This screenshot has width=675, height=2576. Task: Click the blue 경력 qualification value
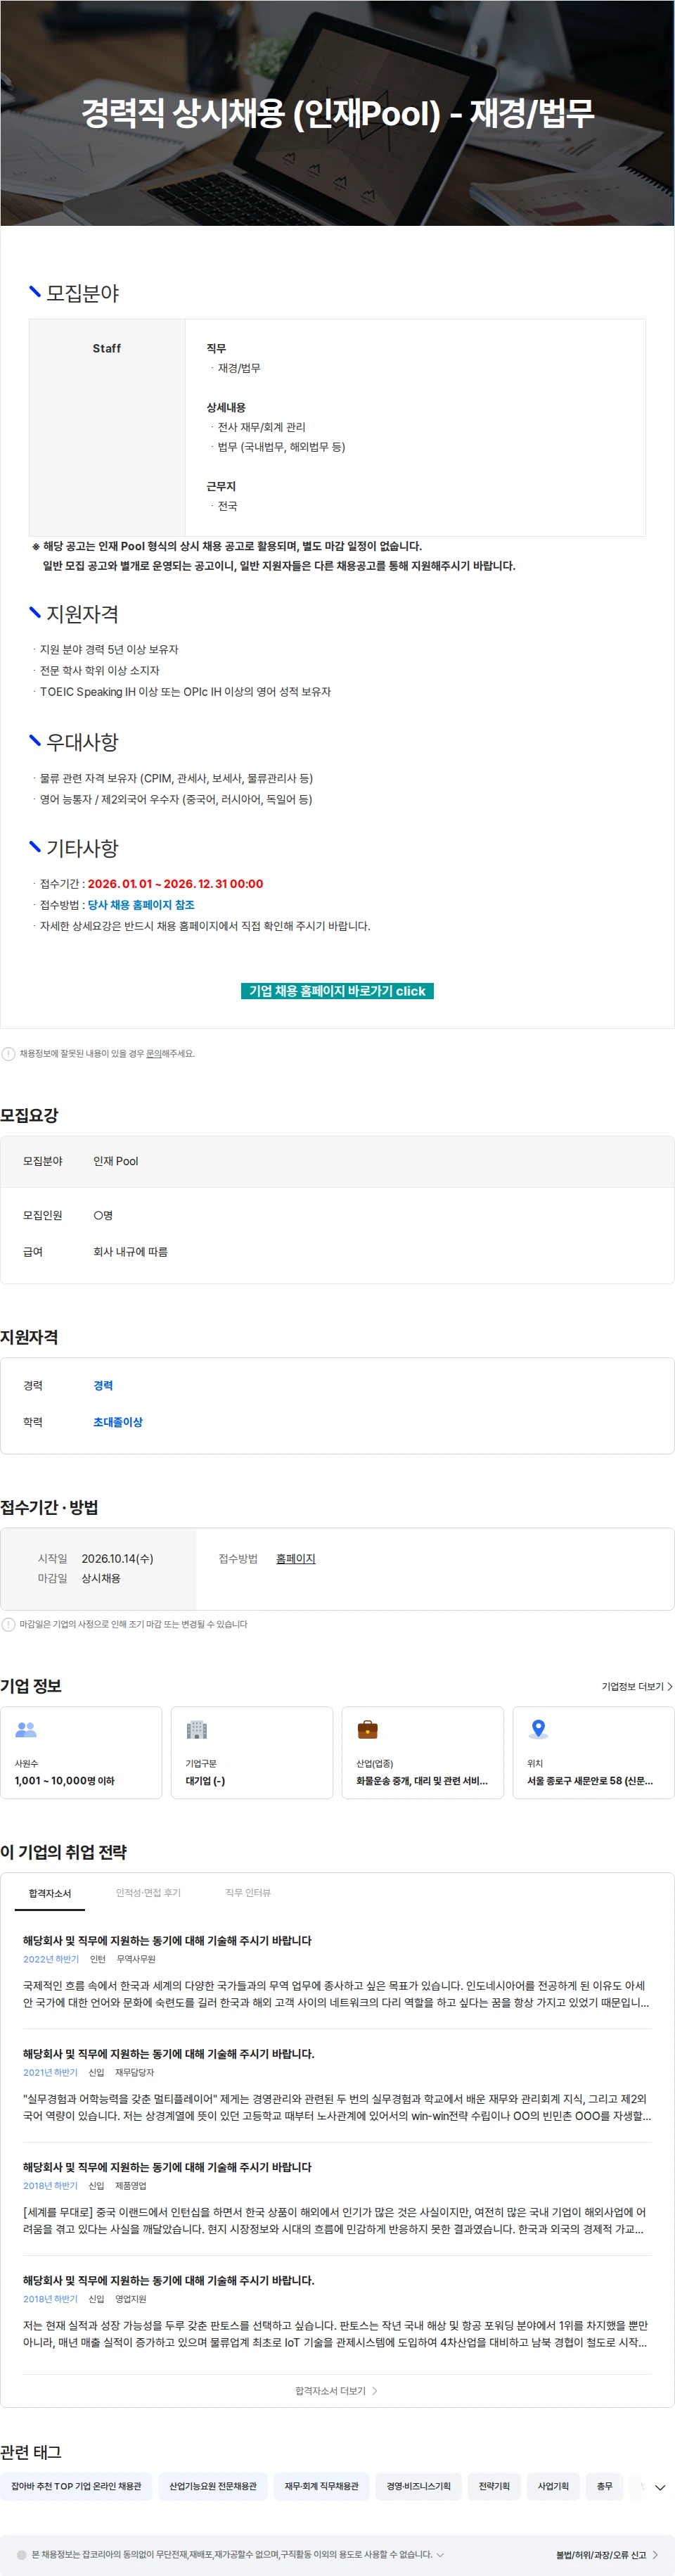coord(103,1386)
